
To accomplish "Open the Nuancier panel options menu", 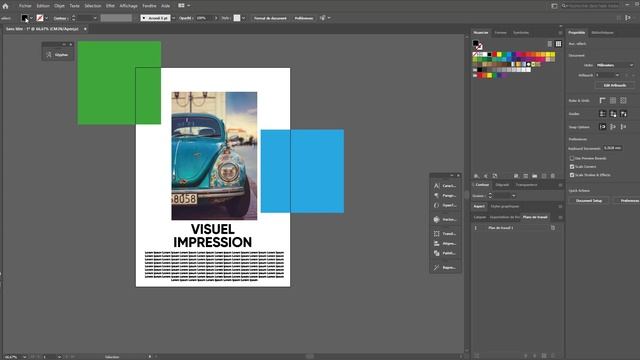I will click(x=560, y=33).
